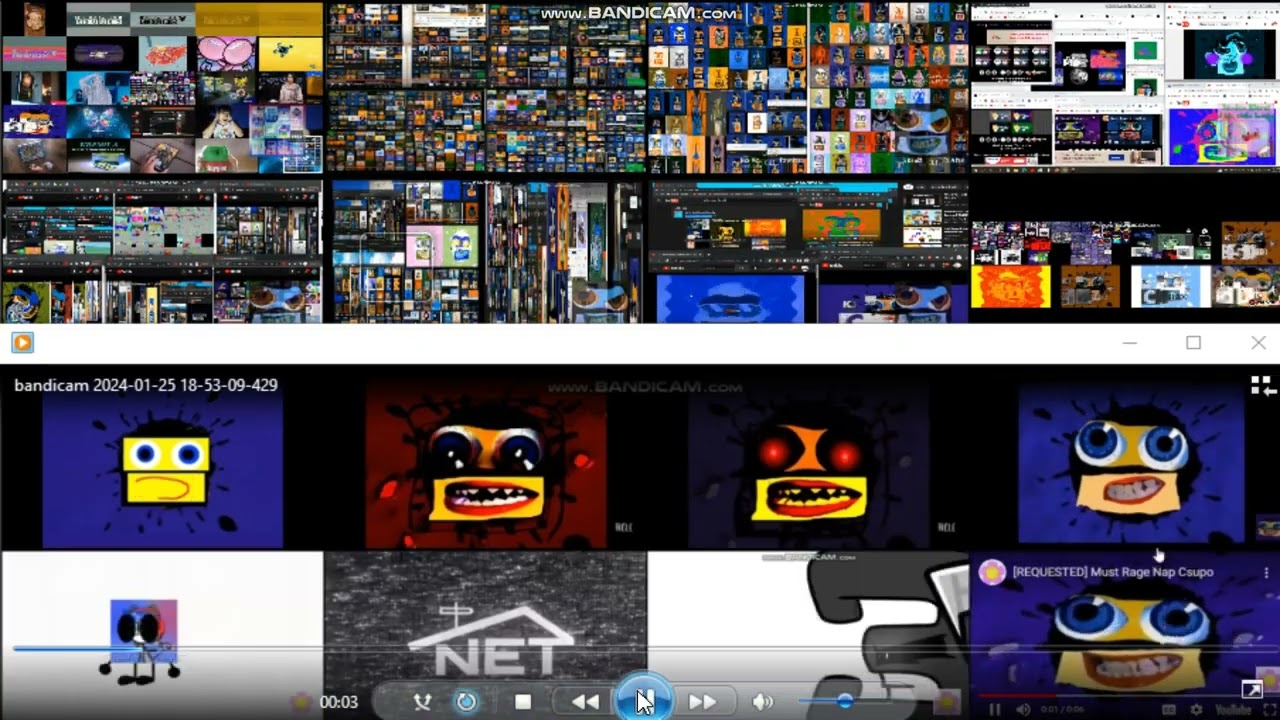Turn on shuffle in the player controls

coord(422,702)
